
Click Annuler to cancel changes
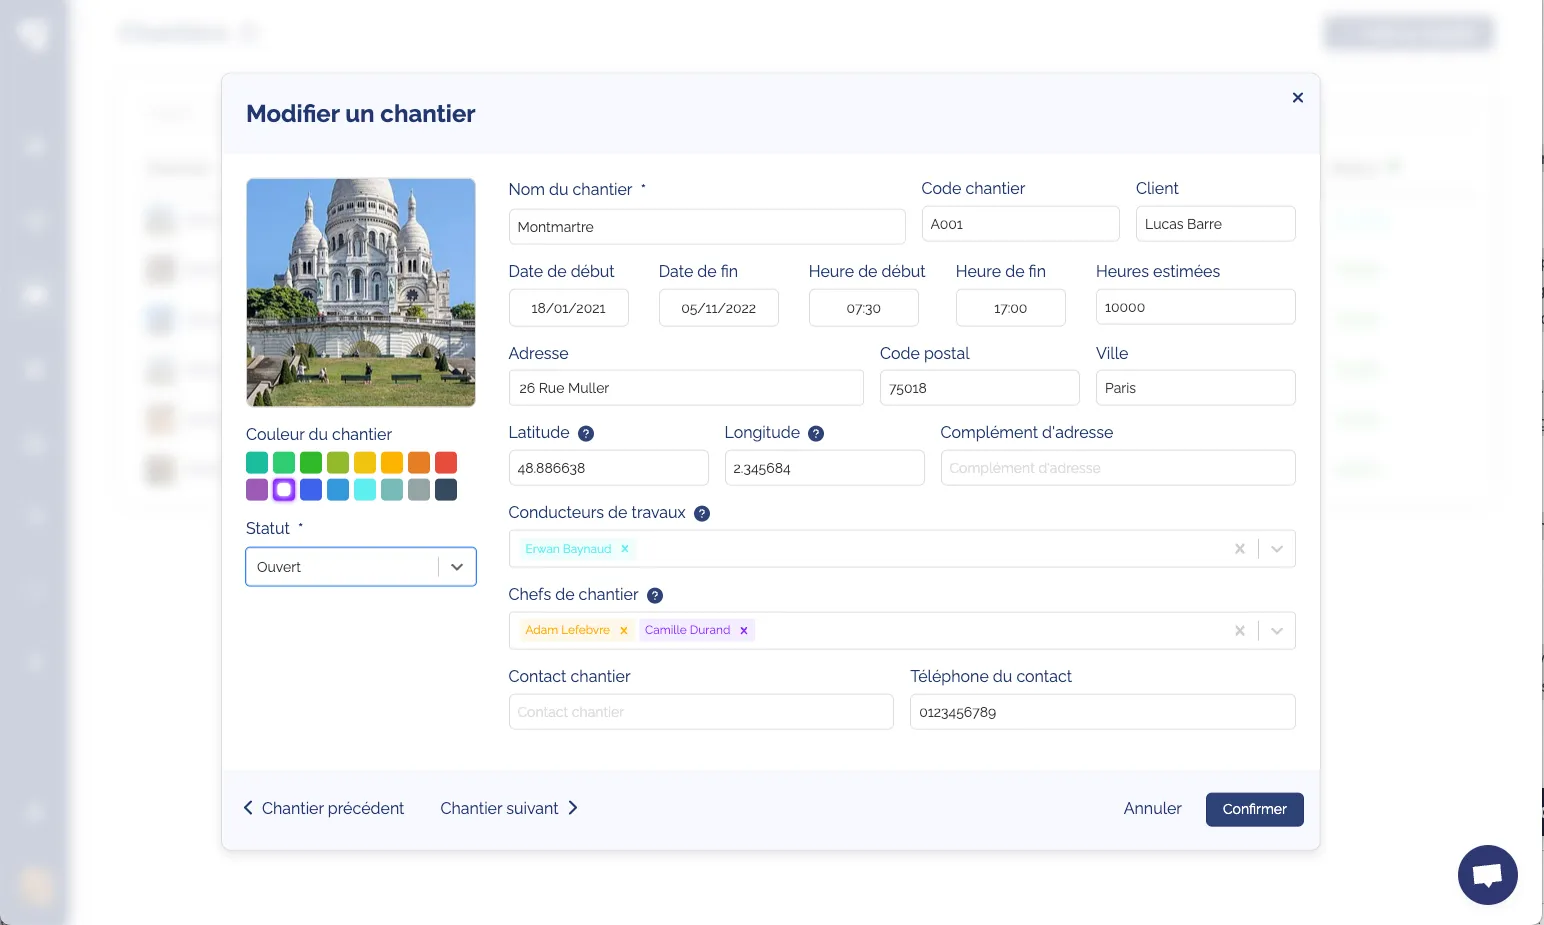click(1152, 808)
